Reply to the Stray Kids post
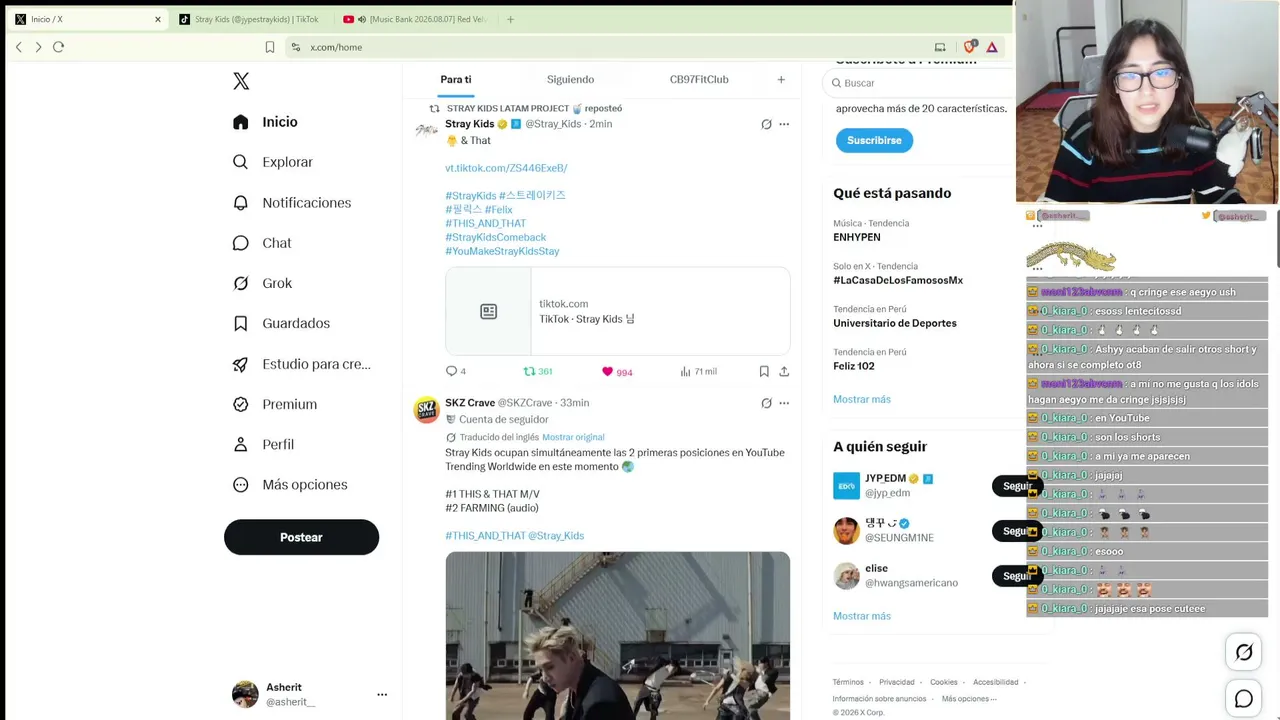The height and width of the screenshot is (720, 1280). (456, 371)
